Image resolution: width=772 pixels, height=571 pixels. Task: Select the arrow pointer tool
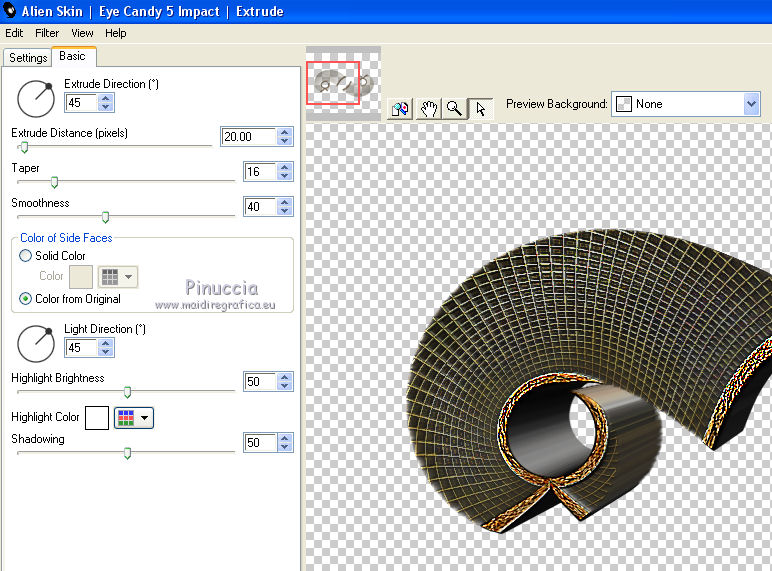pyautogui.click(x=481, y=108)
